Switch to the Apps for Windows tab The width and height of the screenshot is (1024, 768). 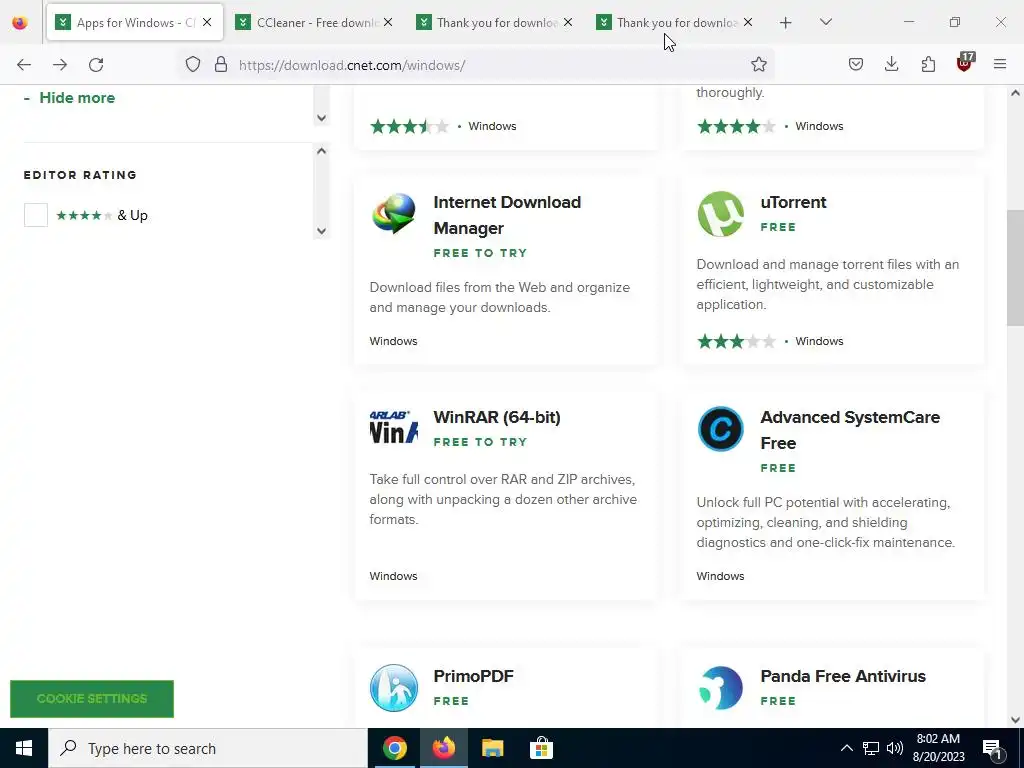click(135, 23)
